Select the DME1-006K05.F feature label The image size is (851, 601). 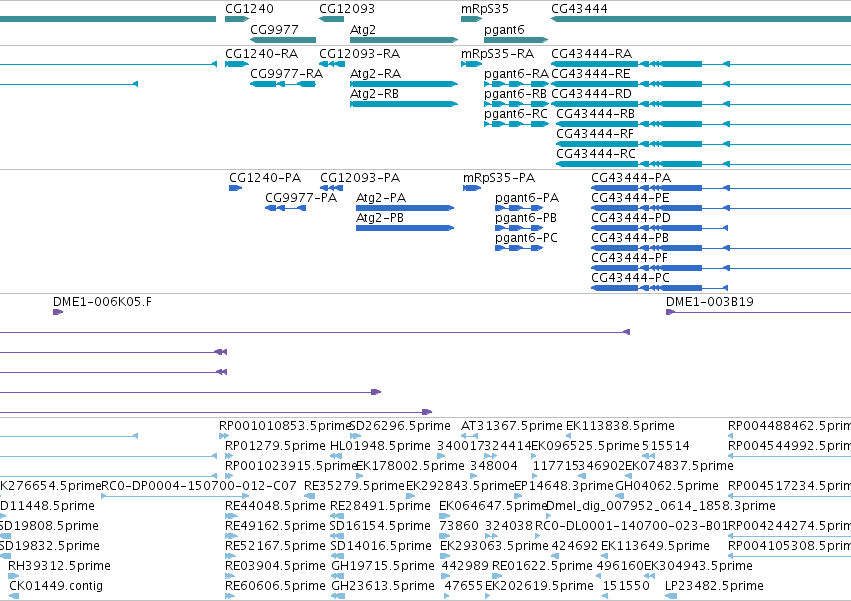[x=103, y=302]
